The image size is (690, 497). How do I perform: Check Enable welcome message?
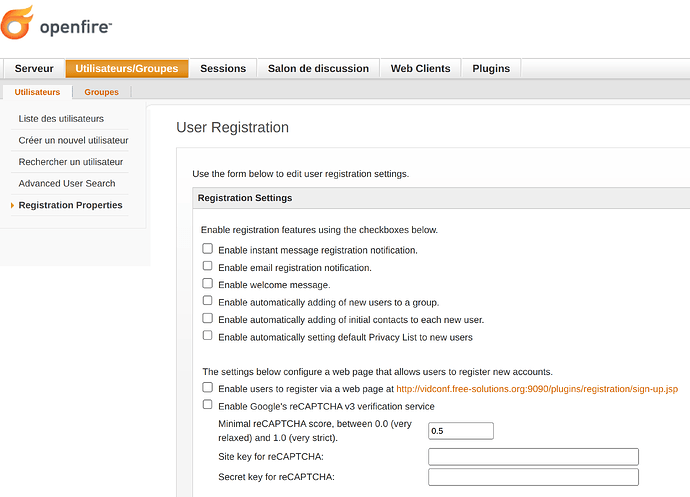coord(207,283)
